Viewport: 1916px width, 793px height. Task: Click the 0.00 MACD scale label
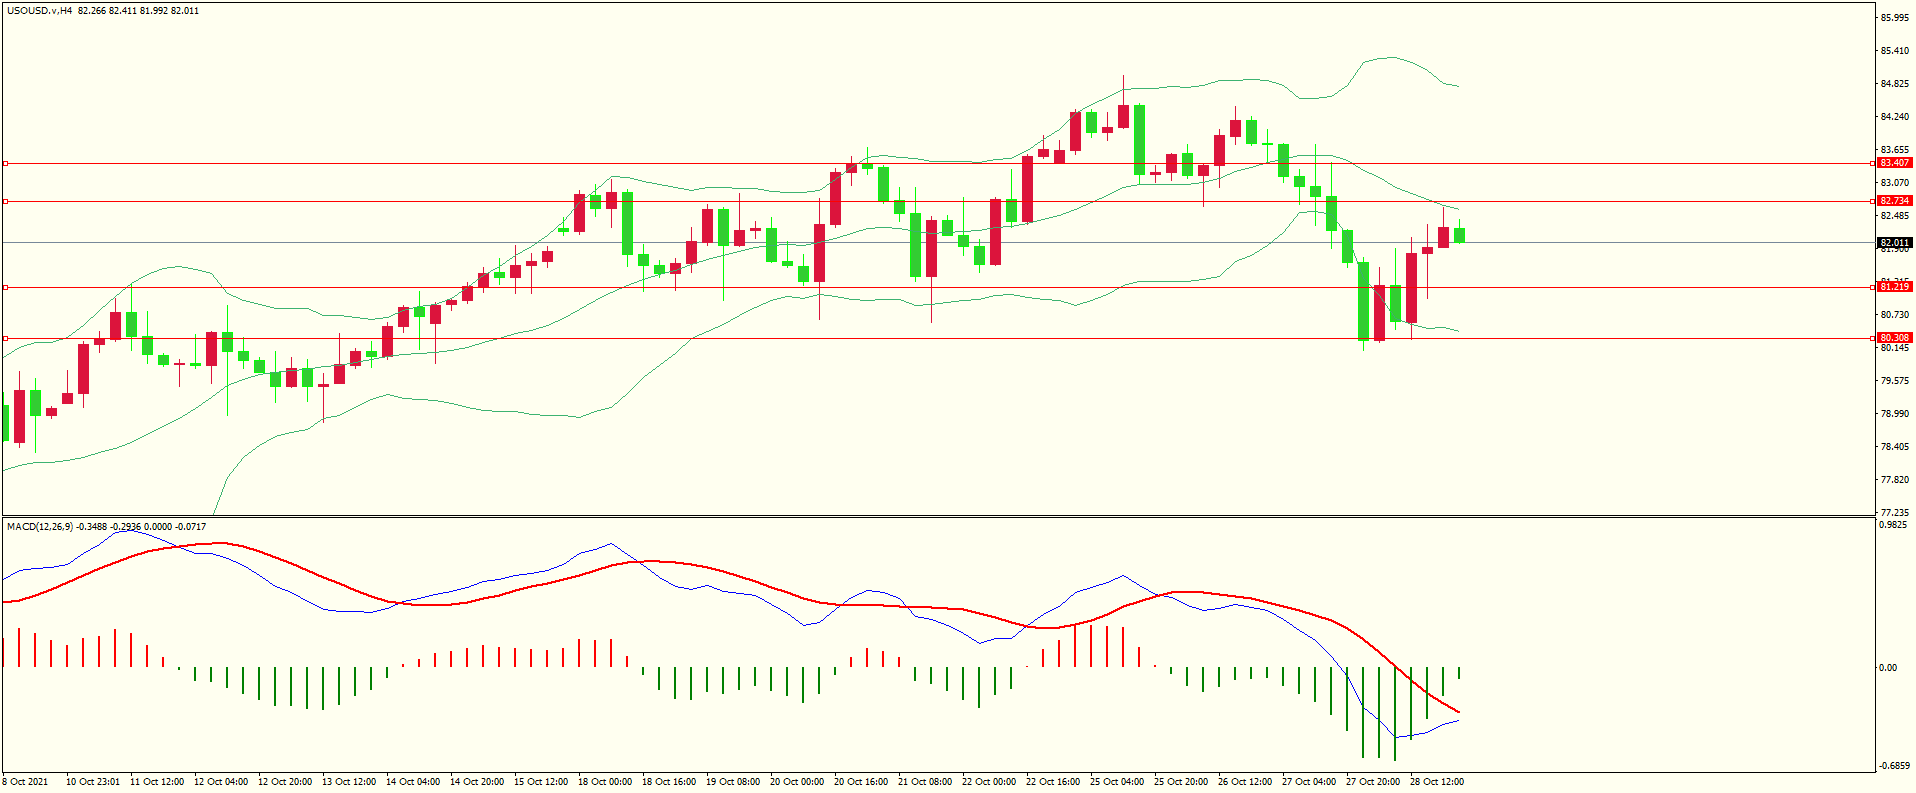[1888, 668]
